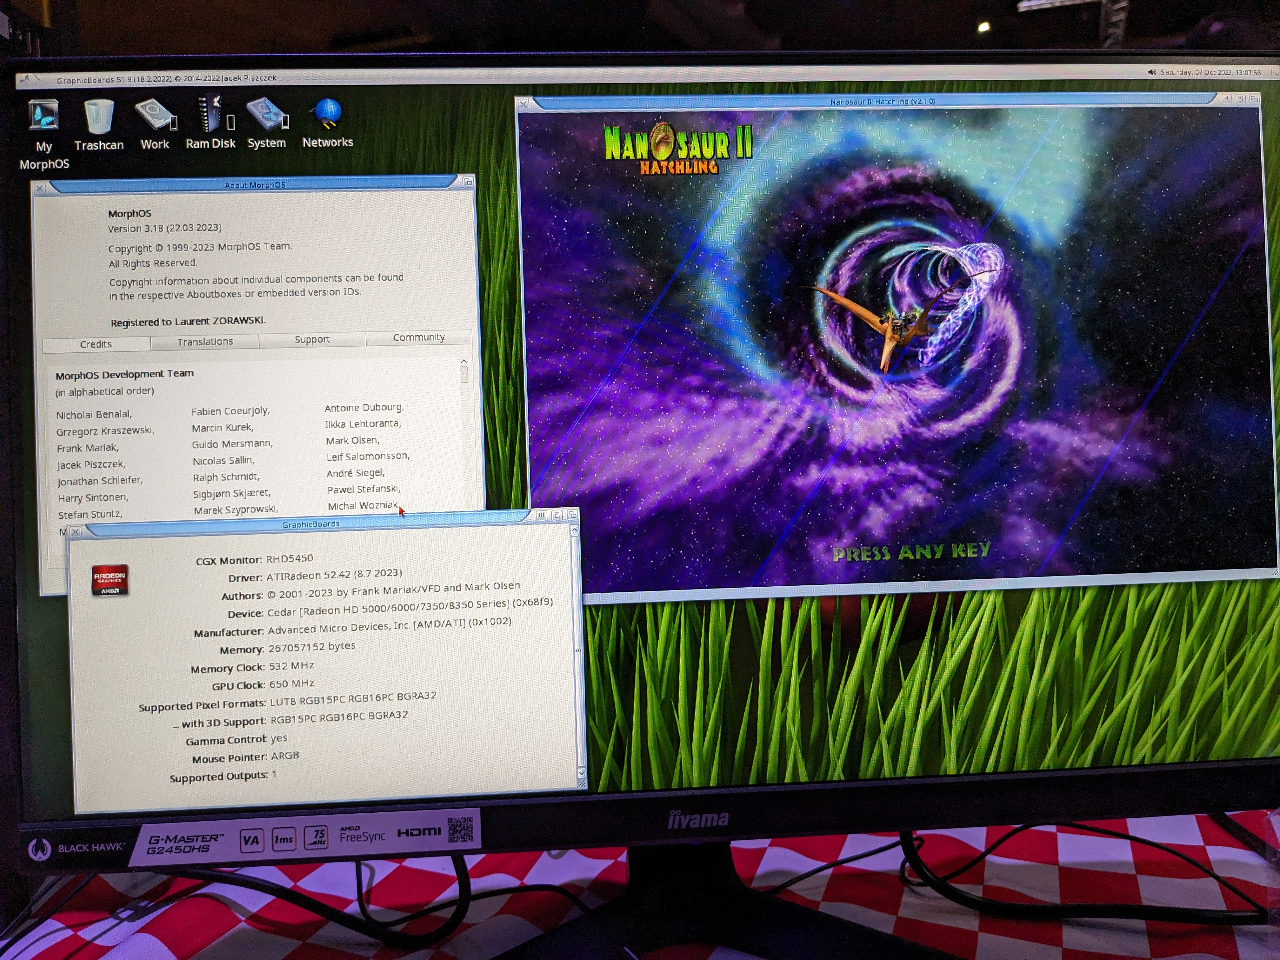Click the Nanosaur window resize corner gadget

tap(1274, 573)
